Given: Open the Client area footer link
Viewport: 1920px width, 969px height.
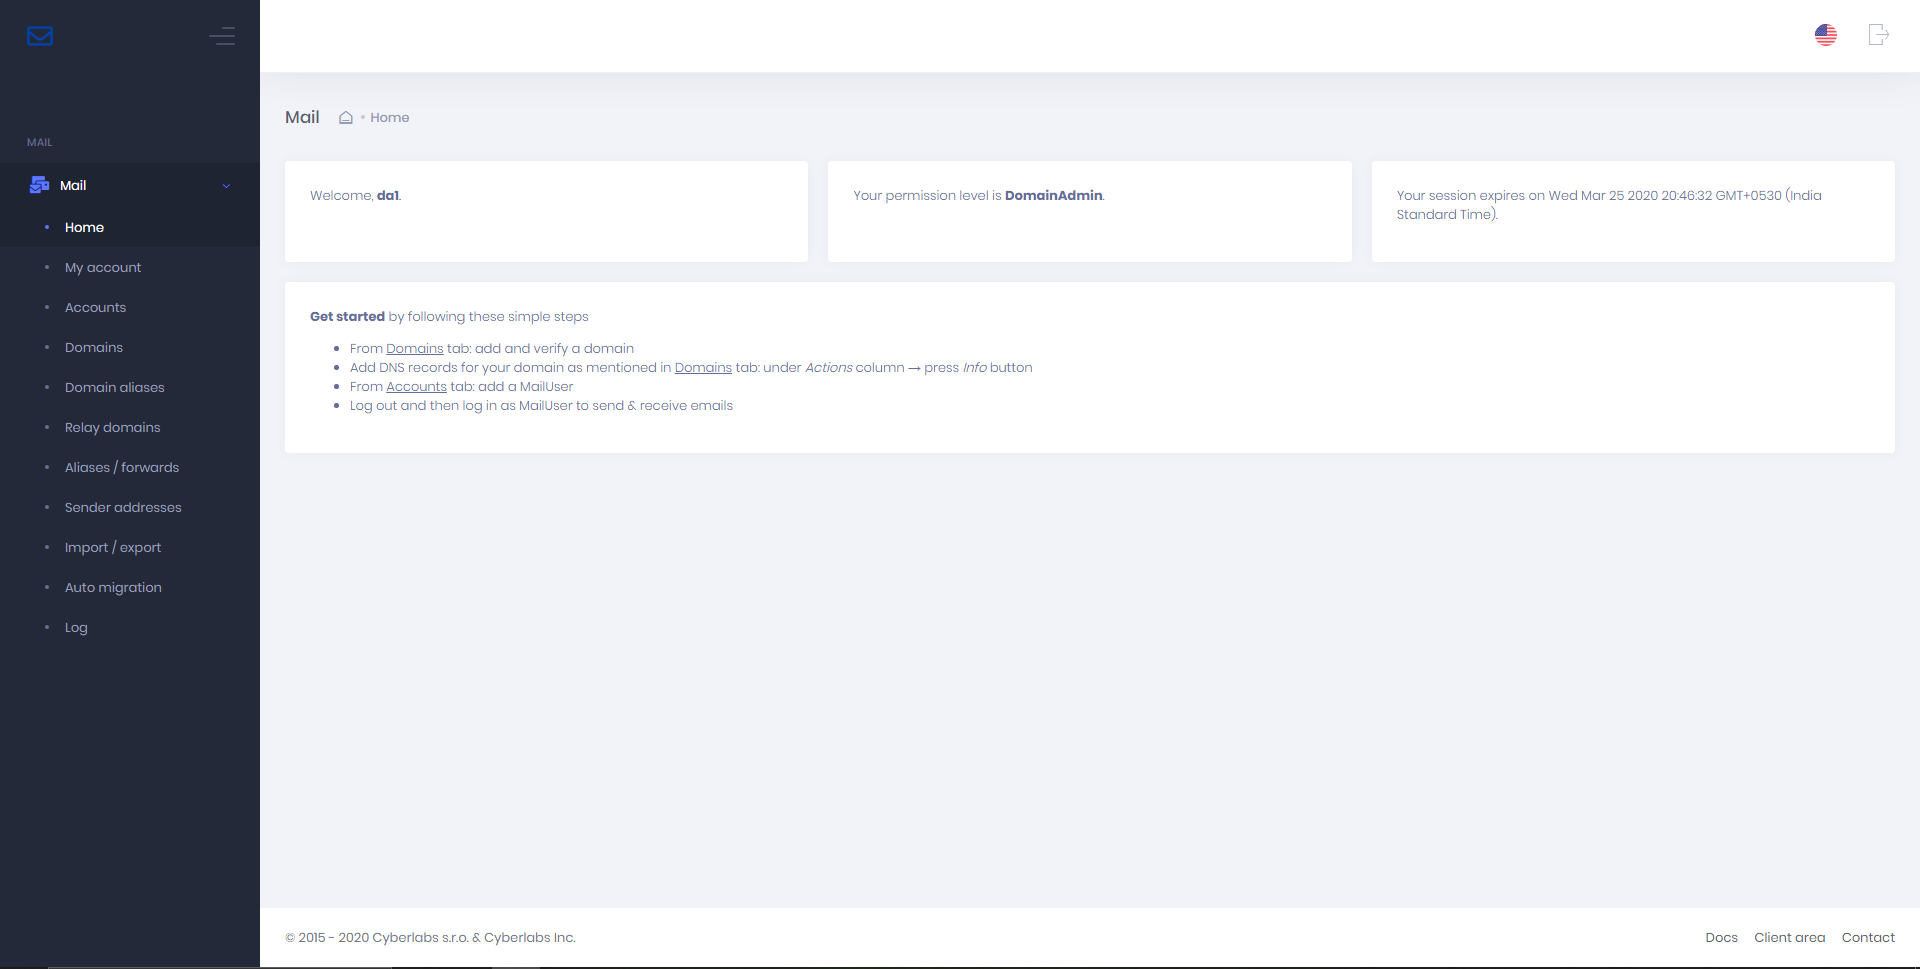Looking at the screenshot, I should pos(1789,937).
